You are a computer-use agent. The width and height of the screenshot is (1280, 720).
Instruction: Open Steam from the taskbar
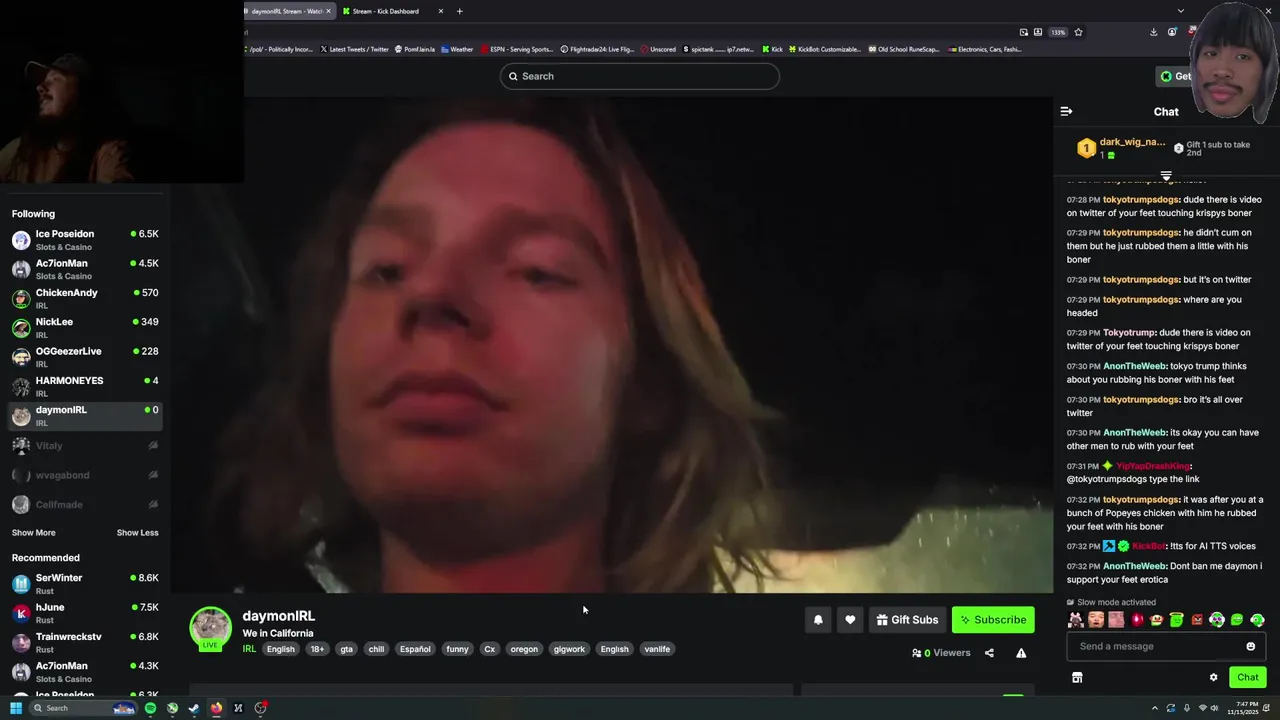194,708
